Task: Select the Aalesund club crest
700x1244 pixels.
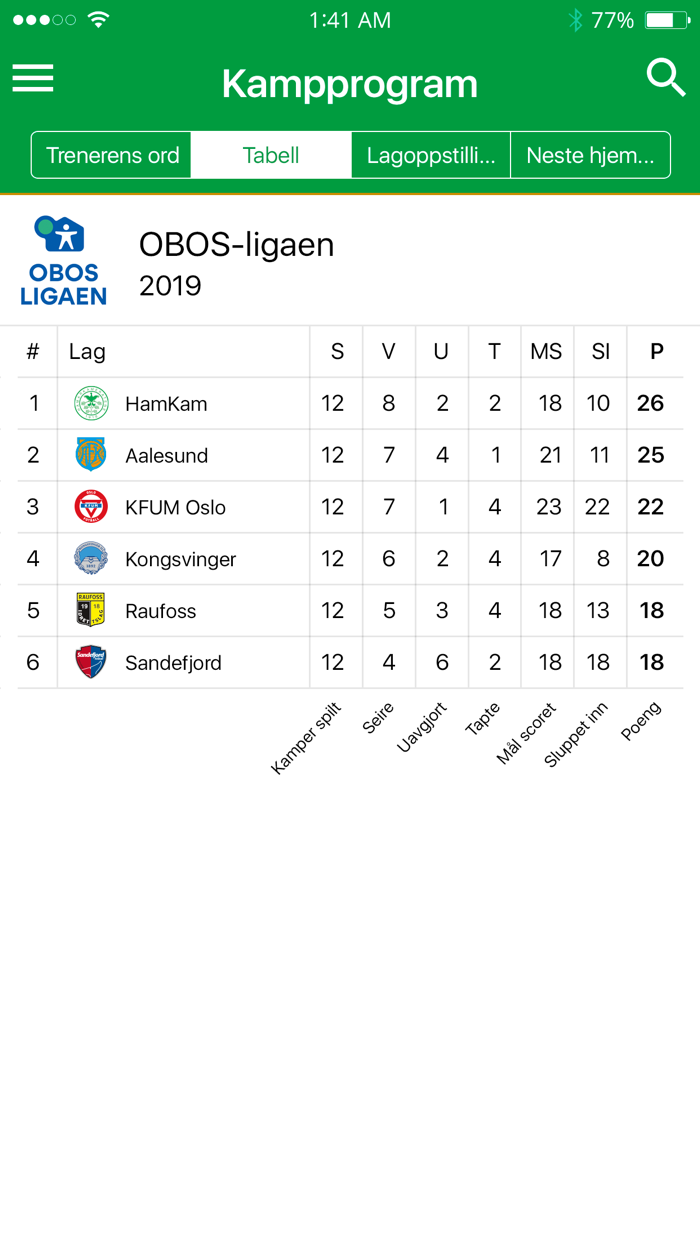Action: click(90, 454)
